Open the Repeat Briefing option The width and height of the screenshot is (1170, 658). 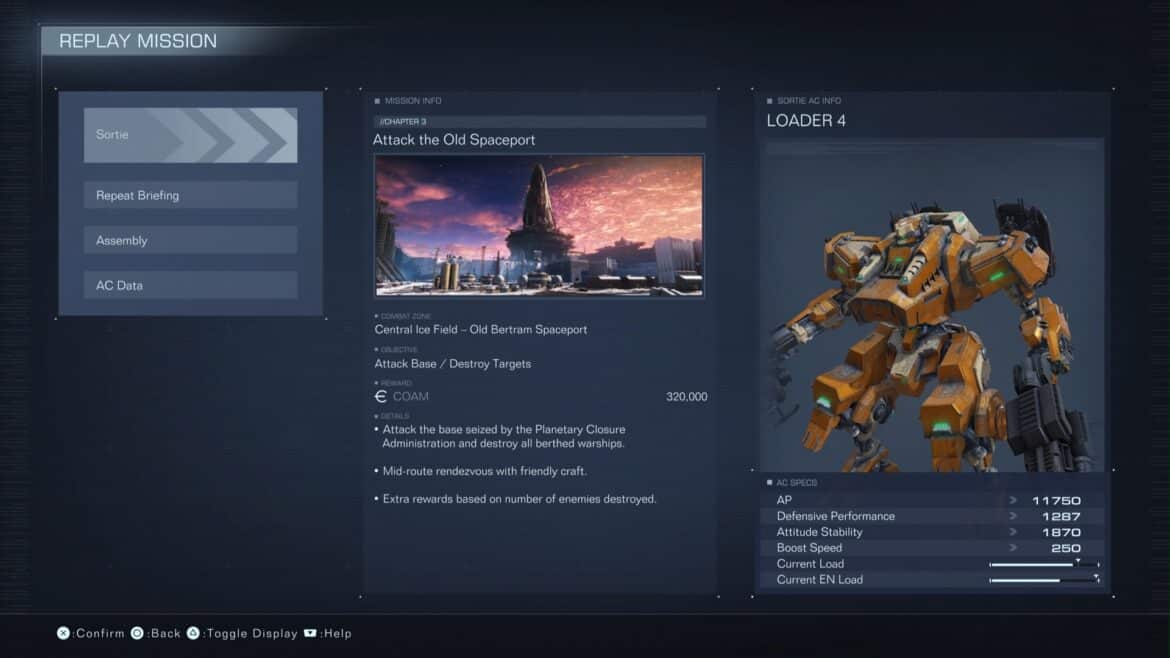click(x=190, y=195)
